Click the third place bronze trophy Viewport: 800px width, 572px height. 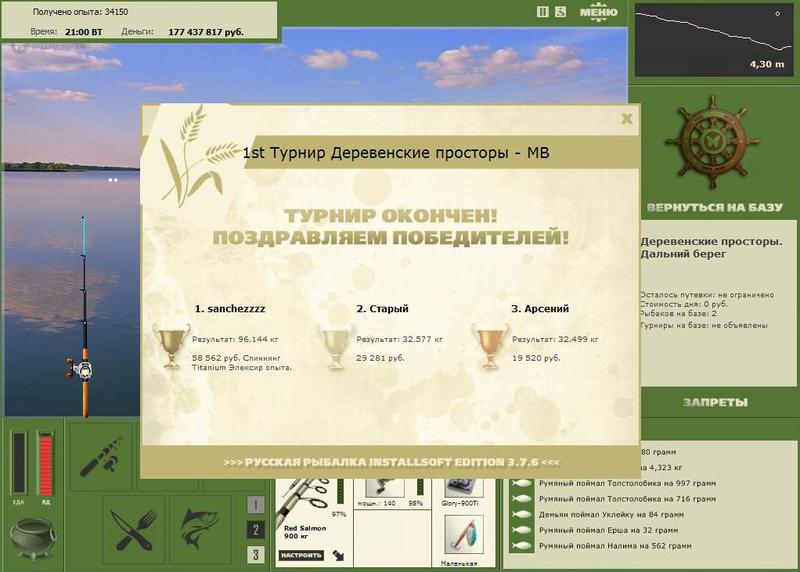pos(490,345)
